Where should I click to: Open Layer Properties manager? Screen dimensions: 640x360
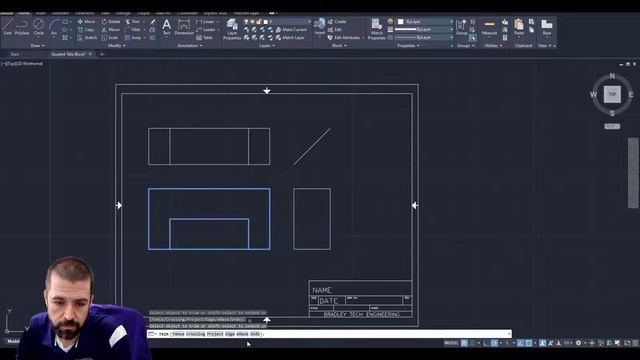click(x=232, y=29)
